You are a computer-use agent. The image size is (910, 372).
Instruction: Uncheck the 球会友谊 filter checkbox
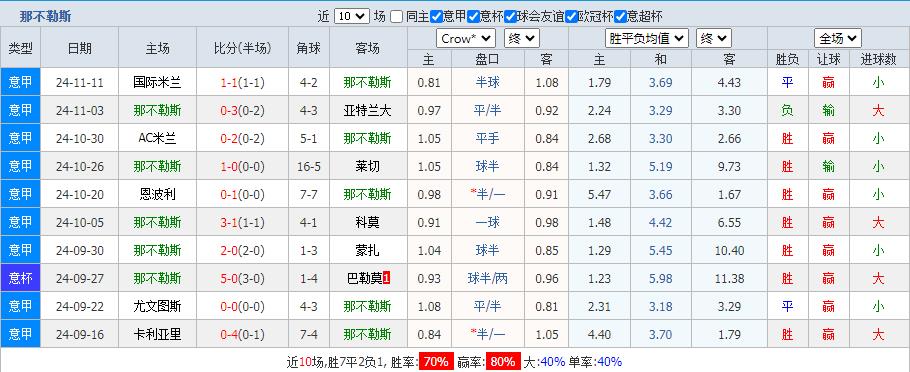click(511, 17)
